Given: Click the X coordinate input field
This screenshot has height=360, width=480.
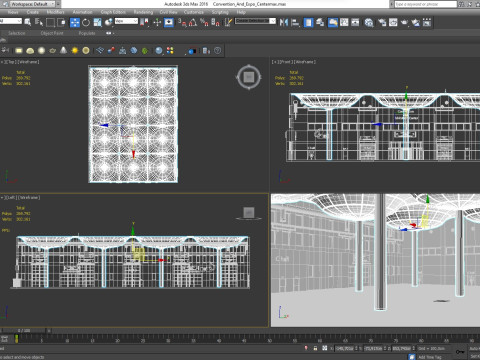Looking at the screenshot, I should point(345,348).
